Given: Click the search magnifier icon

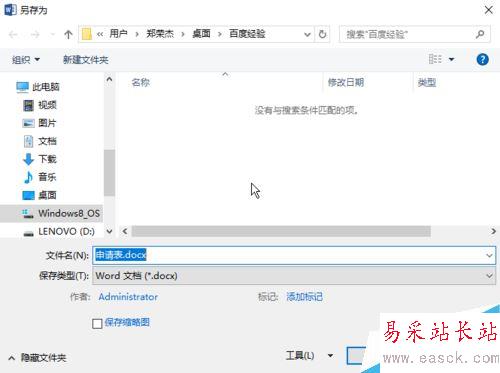Looking at the screenshot, I should coord(480,34).
